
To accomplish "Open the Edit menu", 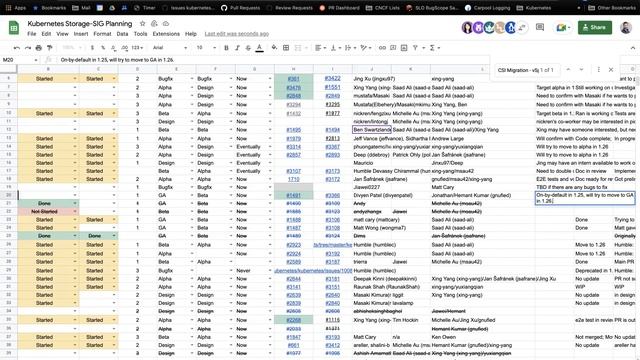I will click(x=46, y=34).
